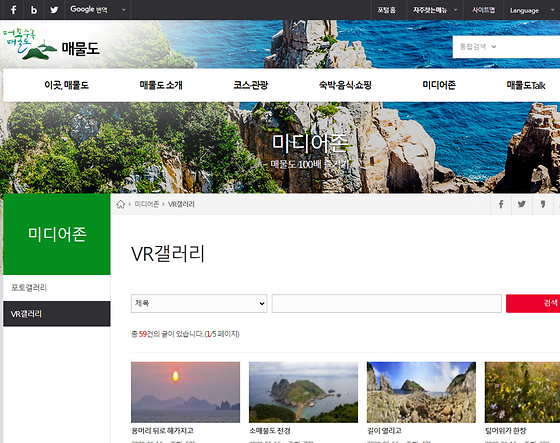Open the wildflower thumbnail
Viewport: 560px width, 443px height.
click(x=522, y=392)
